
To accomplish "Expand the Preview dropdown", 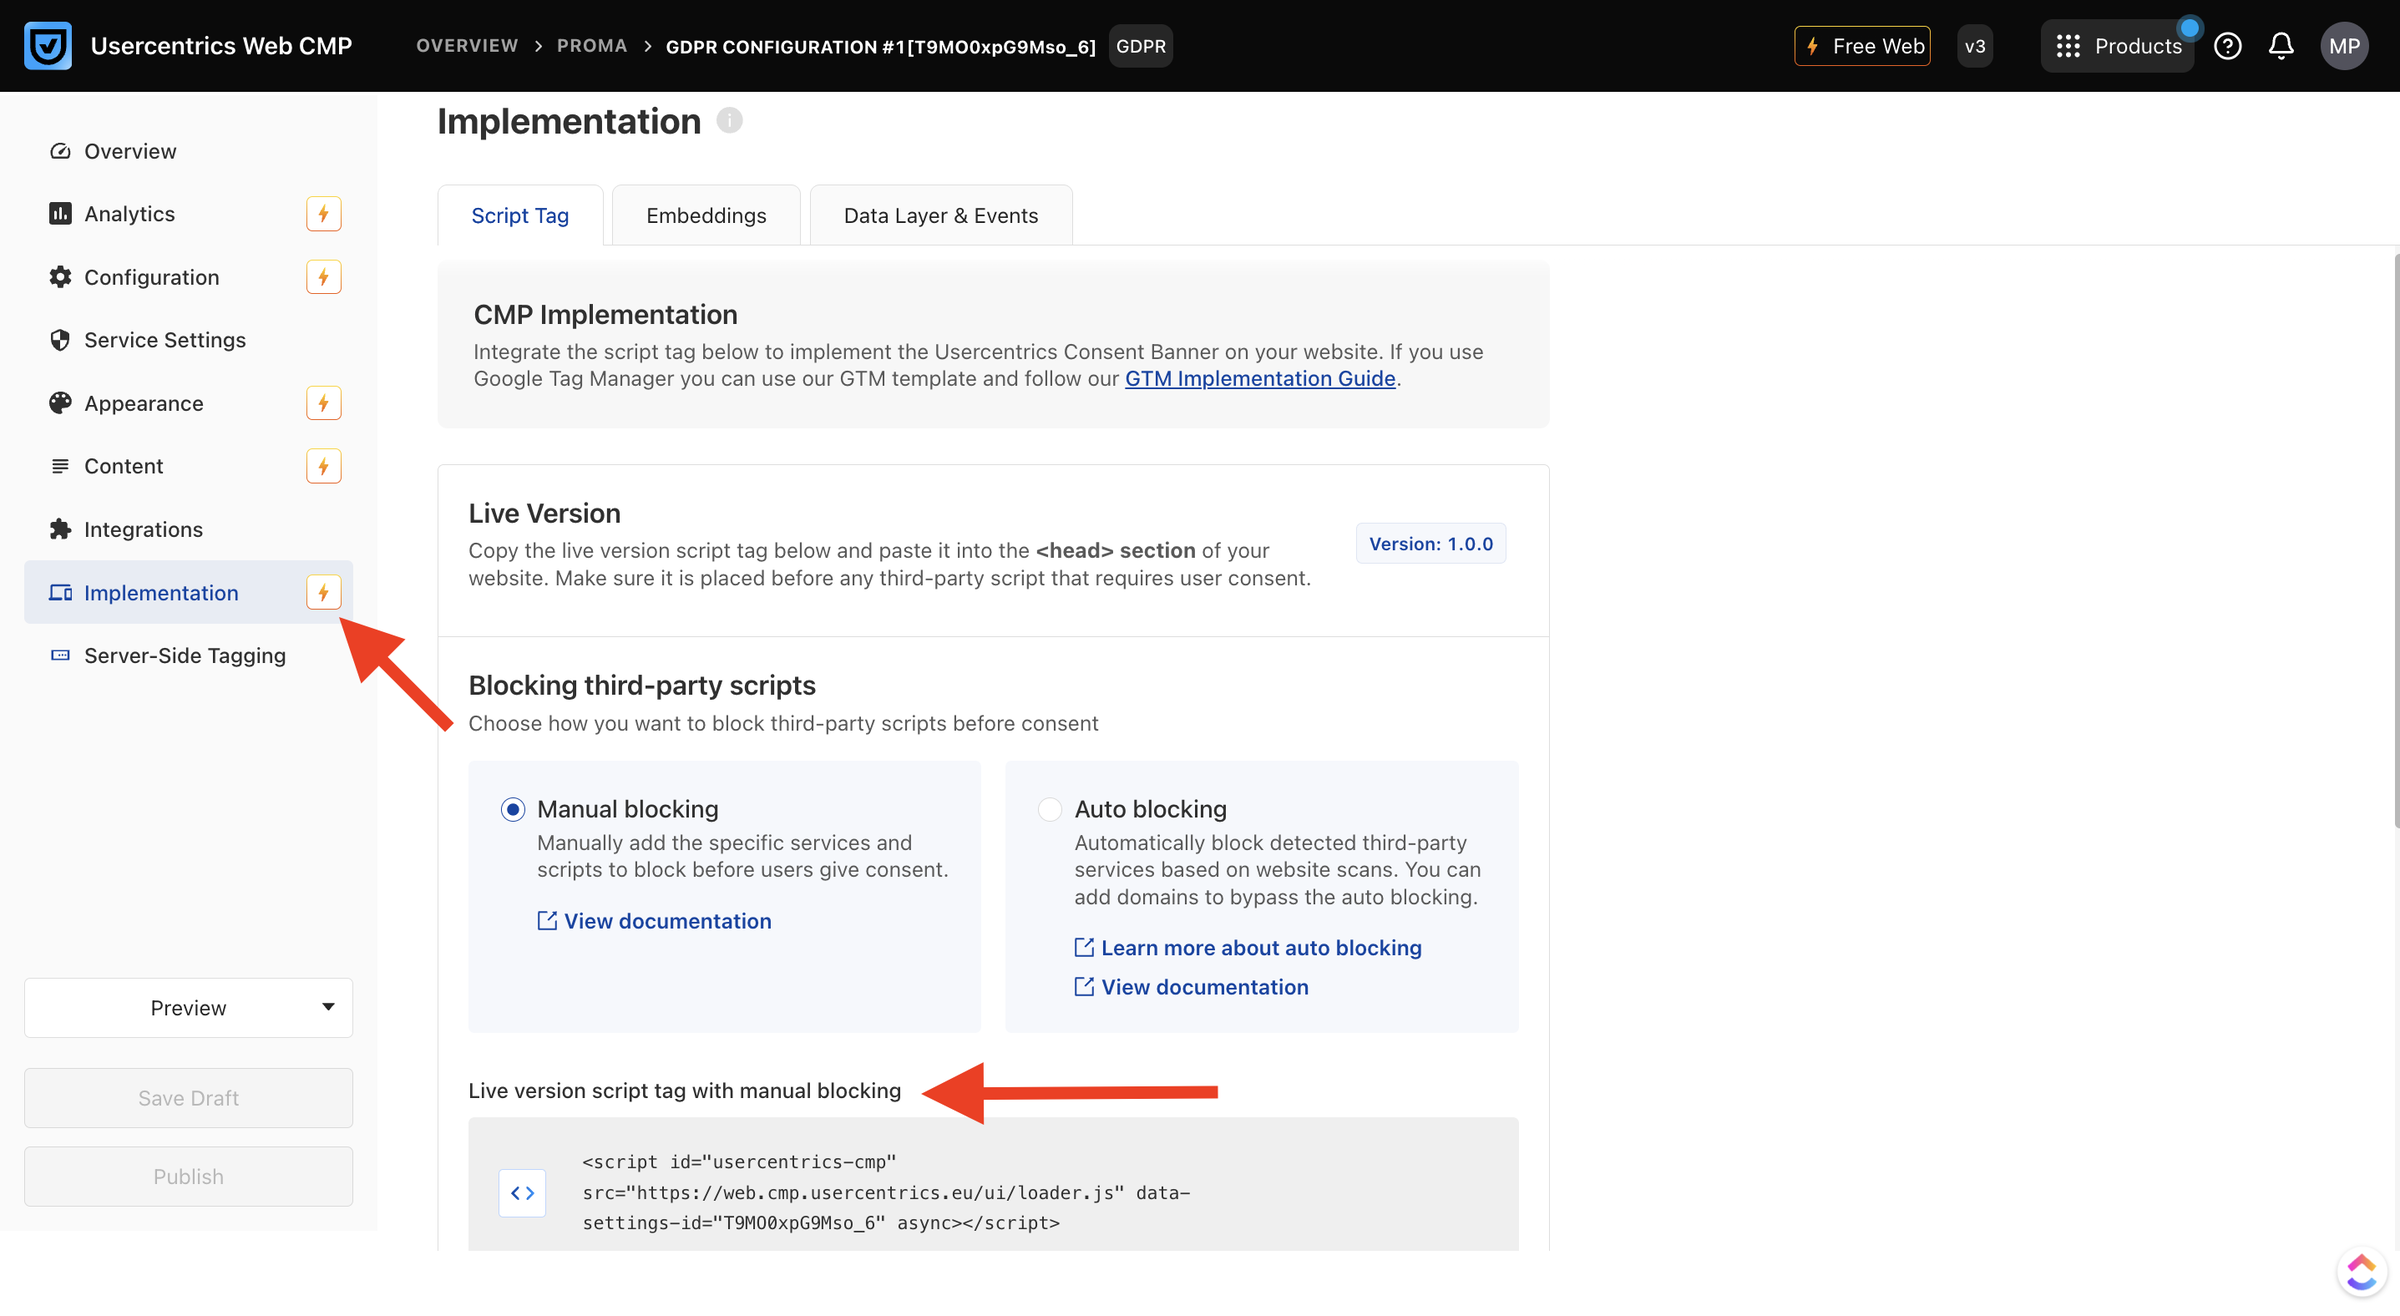I will pyautogui.click(x=188, y=1008).
